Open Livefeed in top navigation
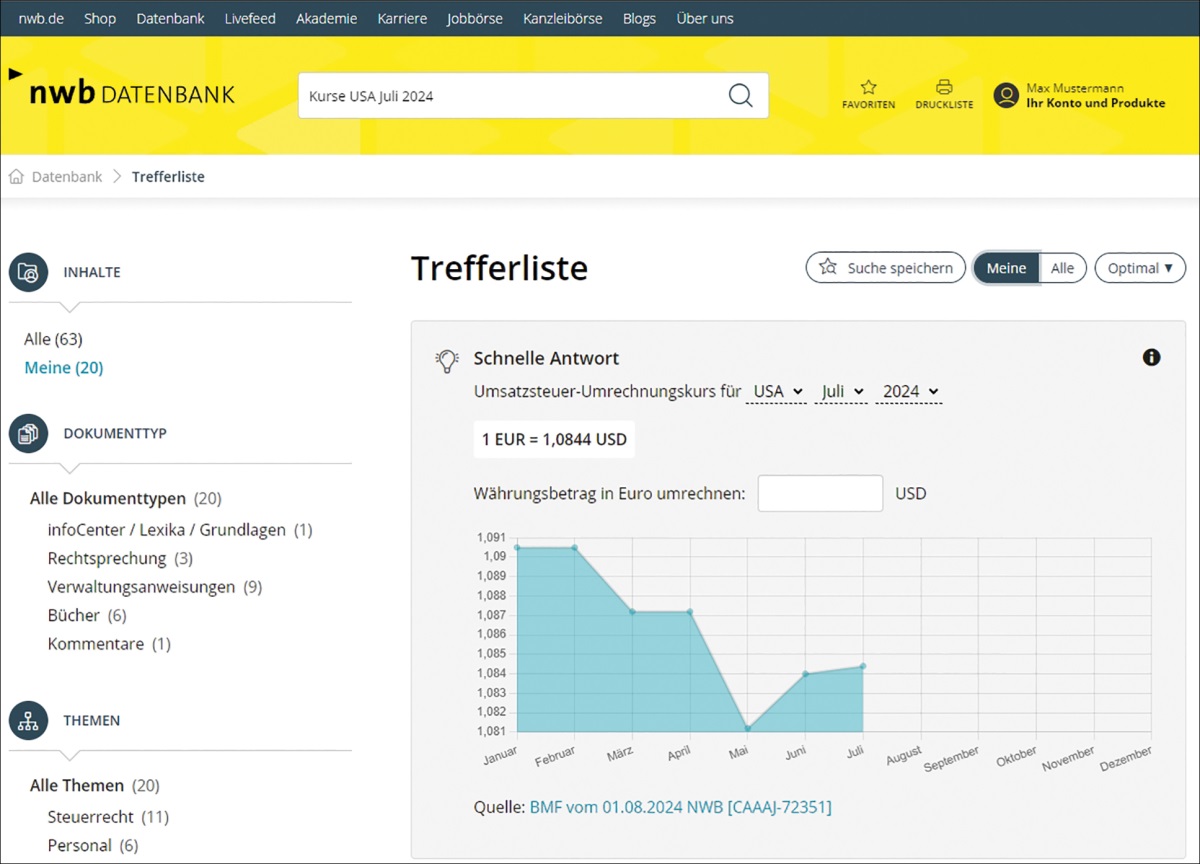 (250, 19)
